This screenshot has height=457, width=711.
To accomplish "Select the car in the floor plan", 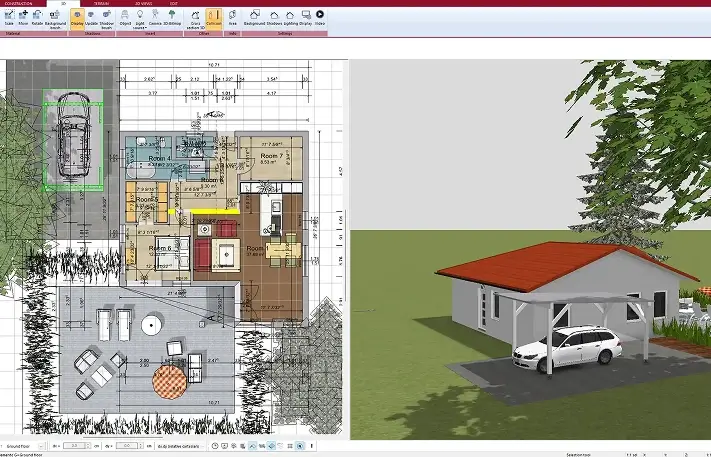I will (73, 135).
